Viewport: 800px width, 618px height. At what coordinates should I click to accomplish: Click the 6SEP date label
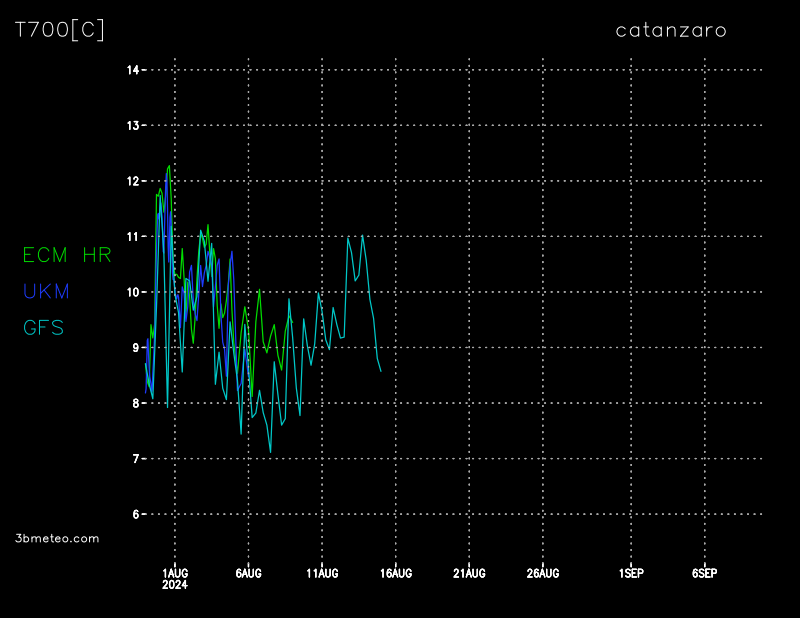[704, 573]
